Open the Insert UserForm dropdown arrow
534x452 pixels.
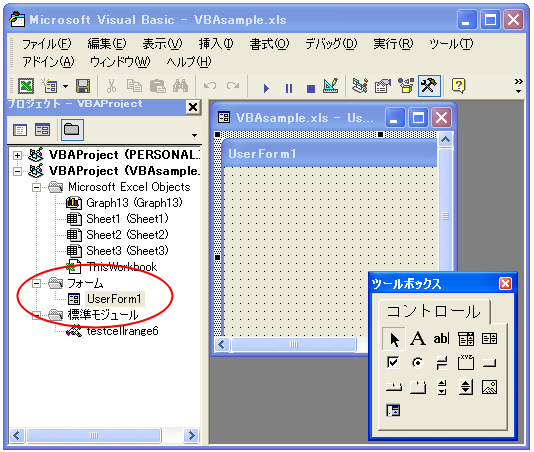[65, 86]
